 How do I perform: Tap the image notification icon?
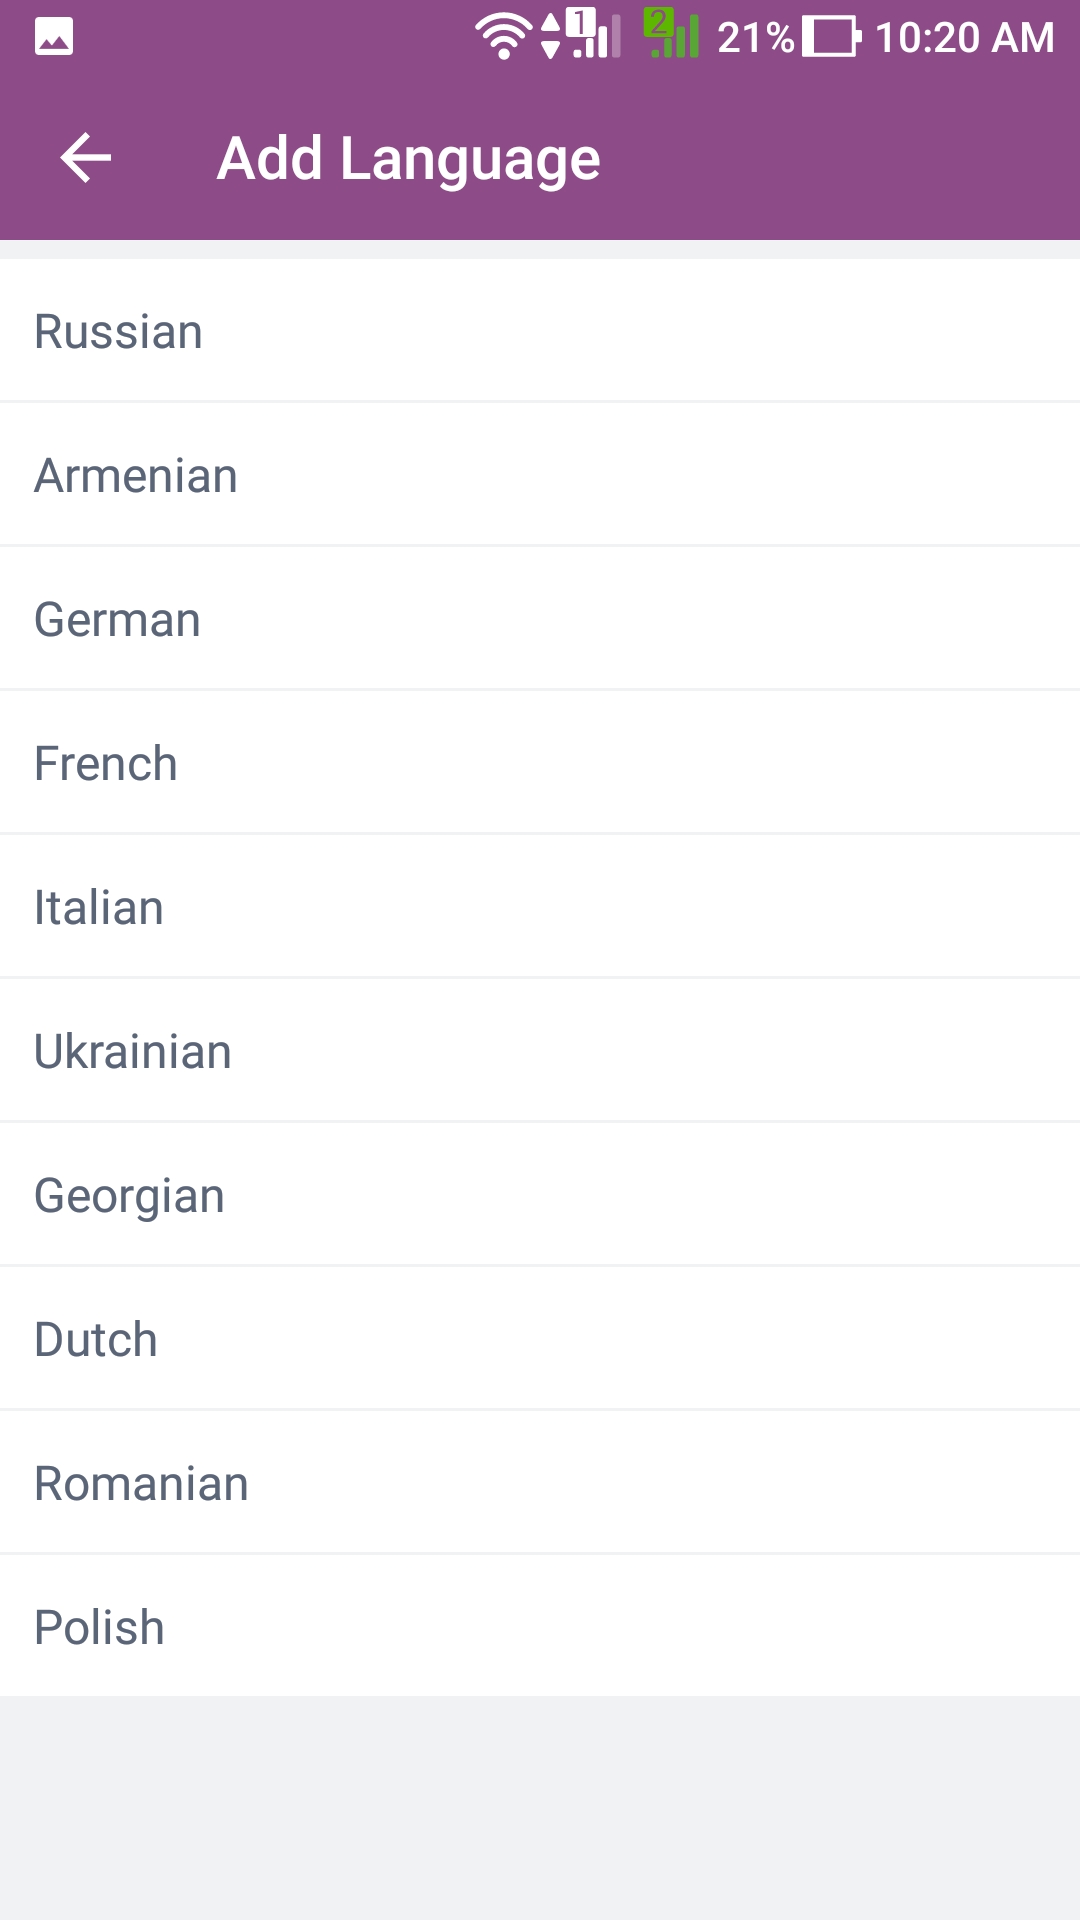(x=54, y=37)
